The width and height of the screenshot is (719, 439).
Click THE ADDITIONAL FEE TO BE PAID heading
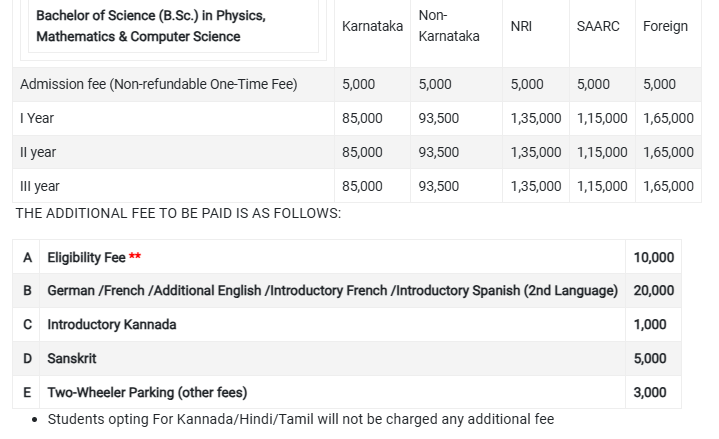click(x=178, y=213)
